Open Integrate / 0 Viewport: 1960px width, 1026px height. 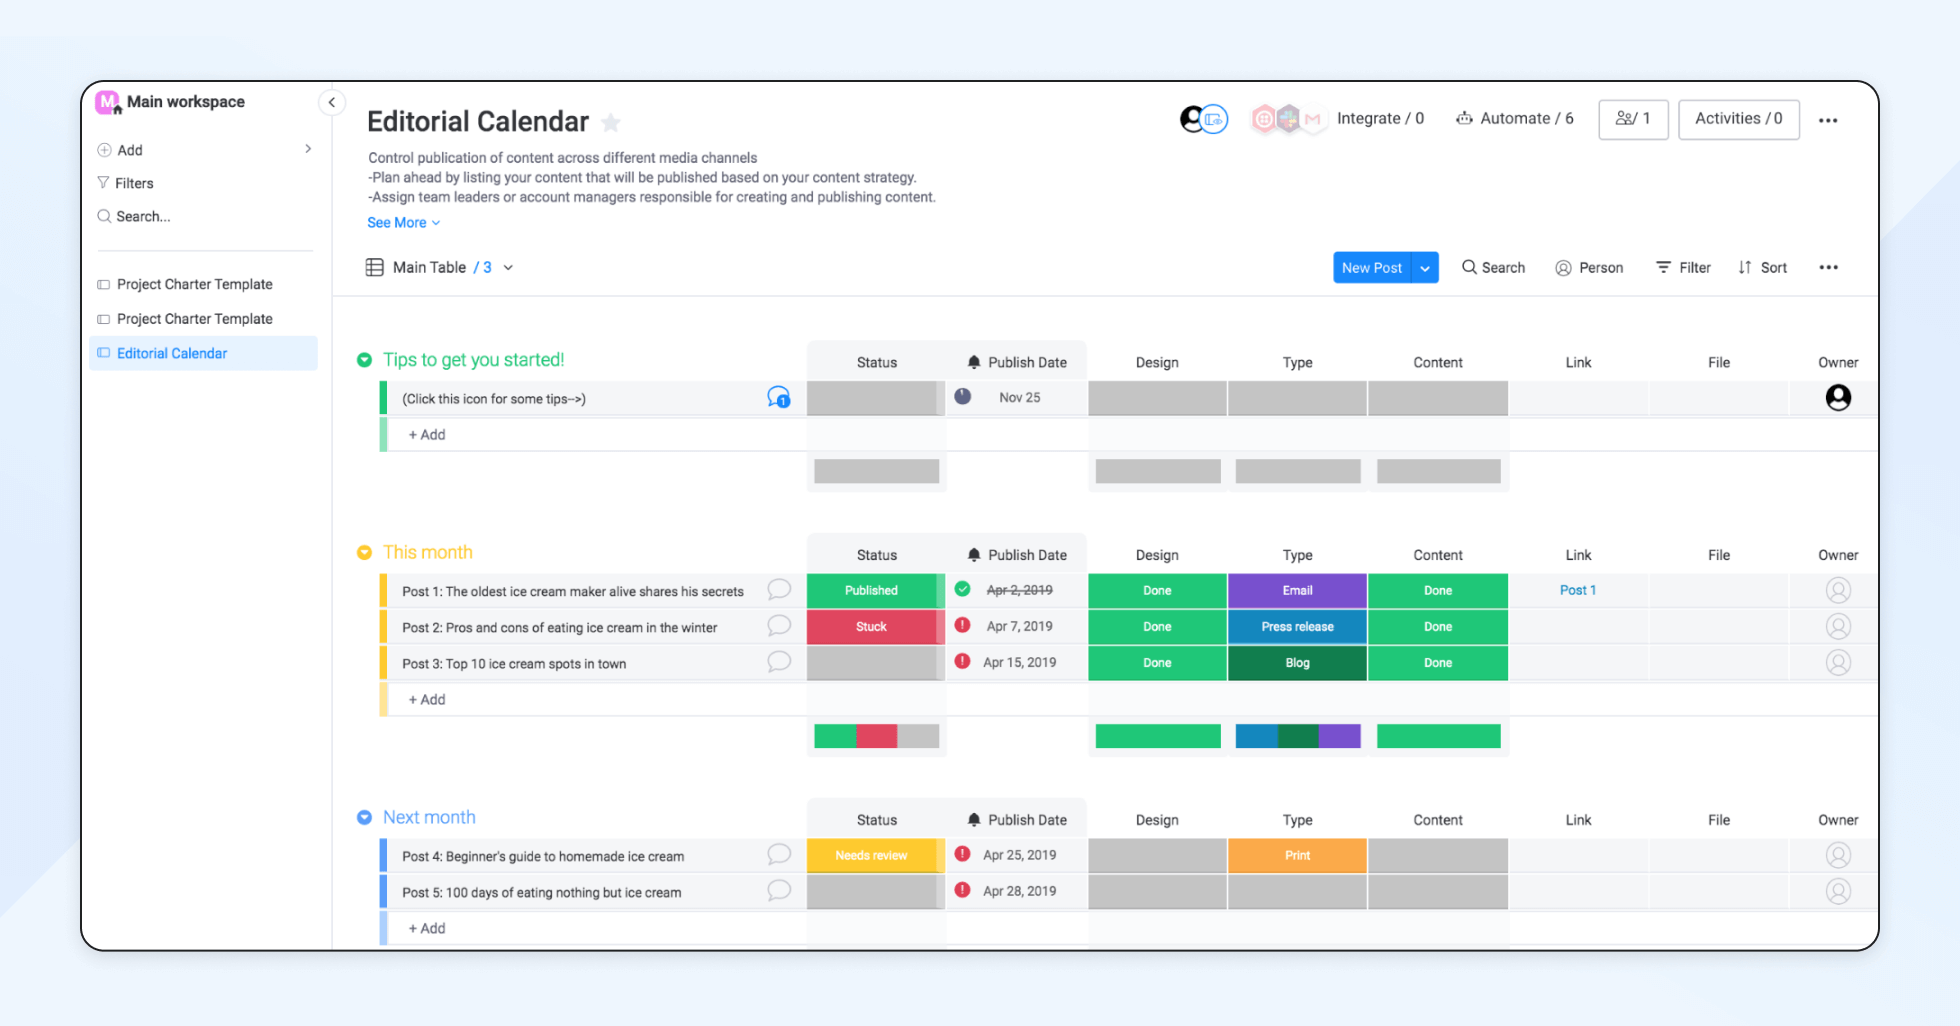pyautogui.click(x=1380, y=119)
